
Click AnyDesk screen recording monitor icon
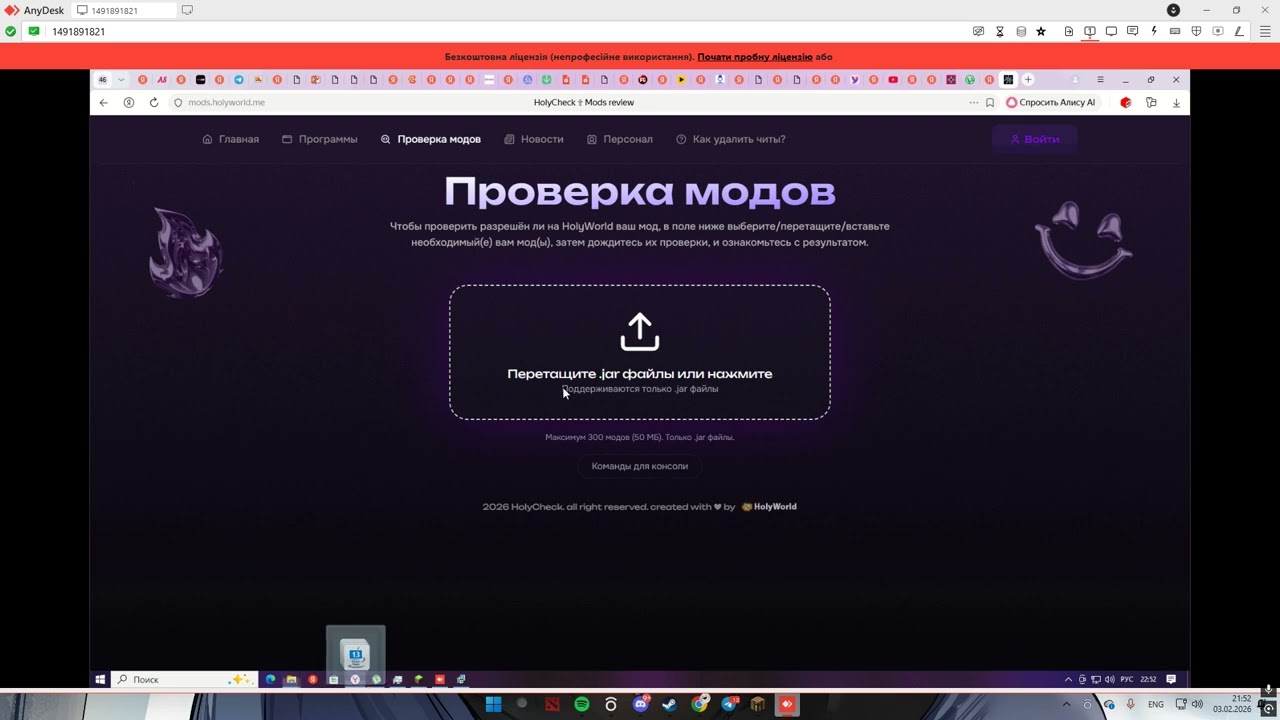(1218, 31)
